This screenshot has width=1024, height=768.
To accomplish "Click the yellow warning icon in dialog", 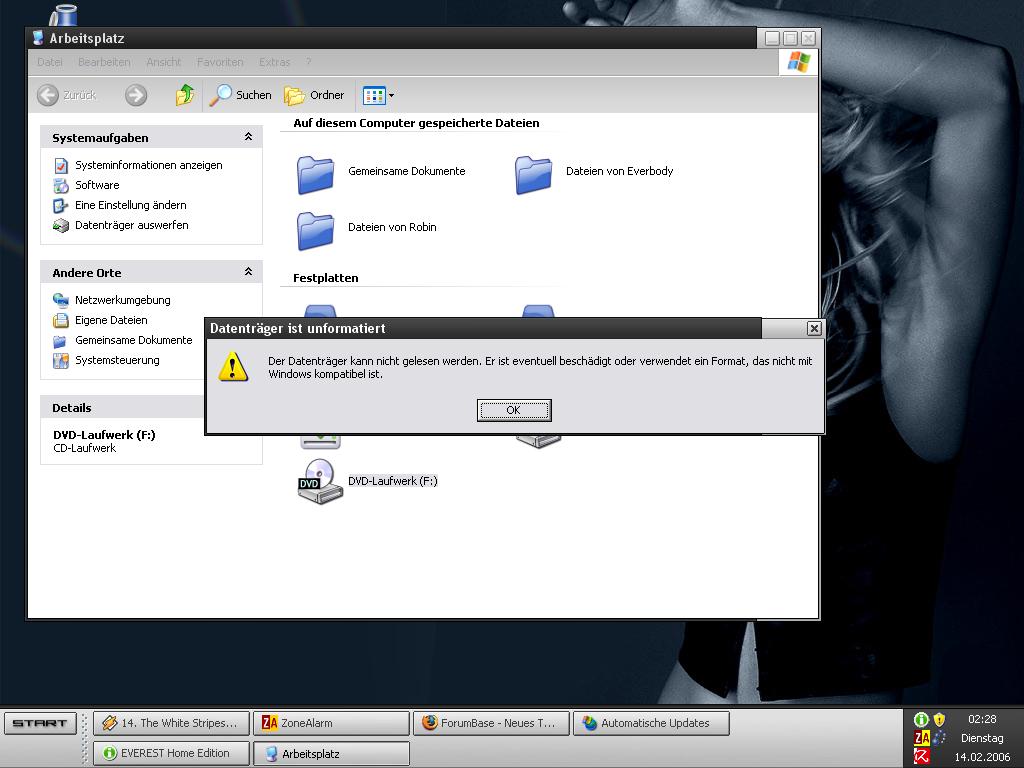I will click(233, 366).
